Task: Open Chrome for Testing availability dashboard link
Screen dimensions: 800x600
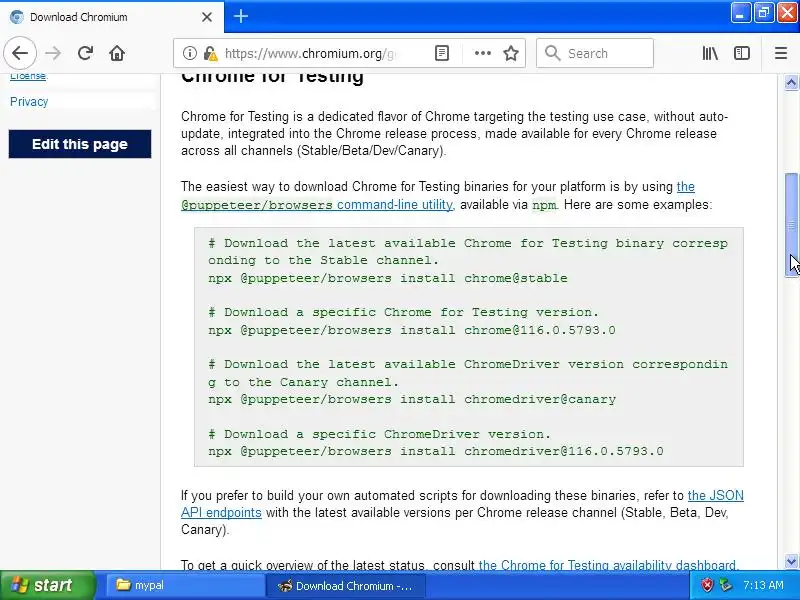Action: pyautogui.click(x=608, y=565)
